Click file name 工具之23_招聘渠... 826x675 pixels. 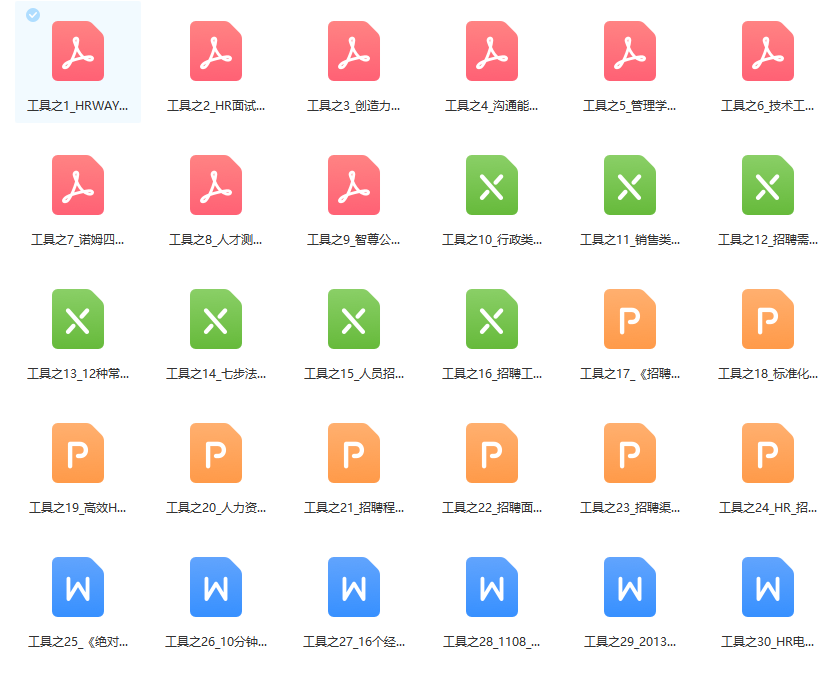coord(630,507)
